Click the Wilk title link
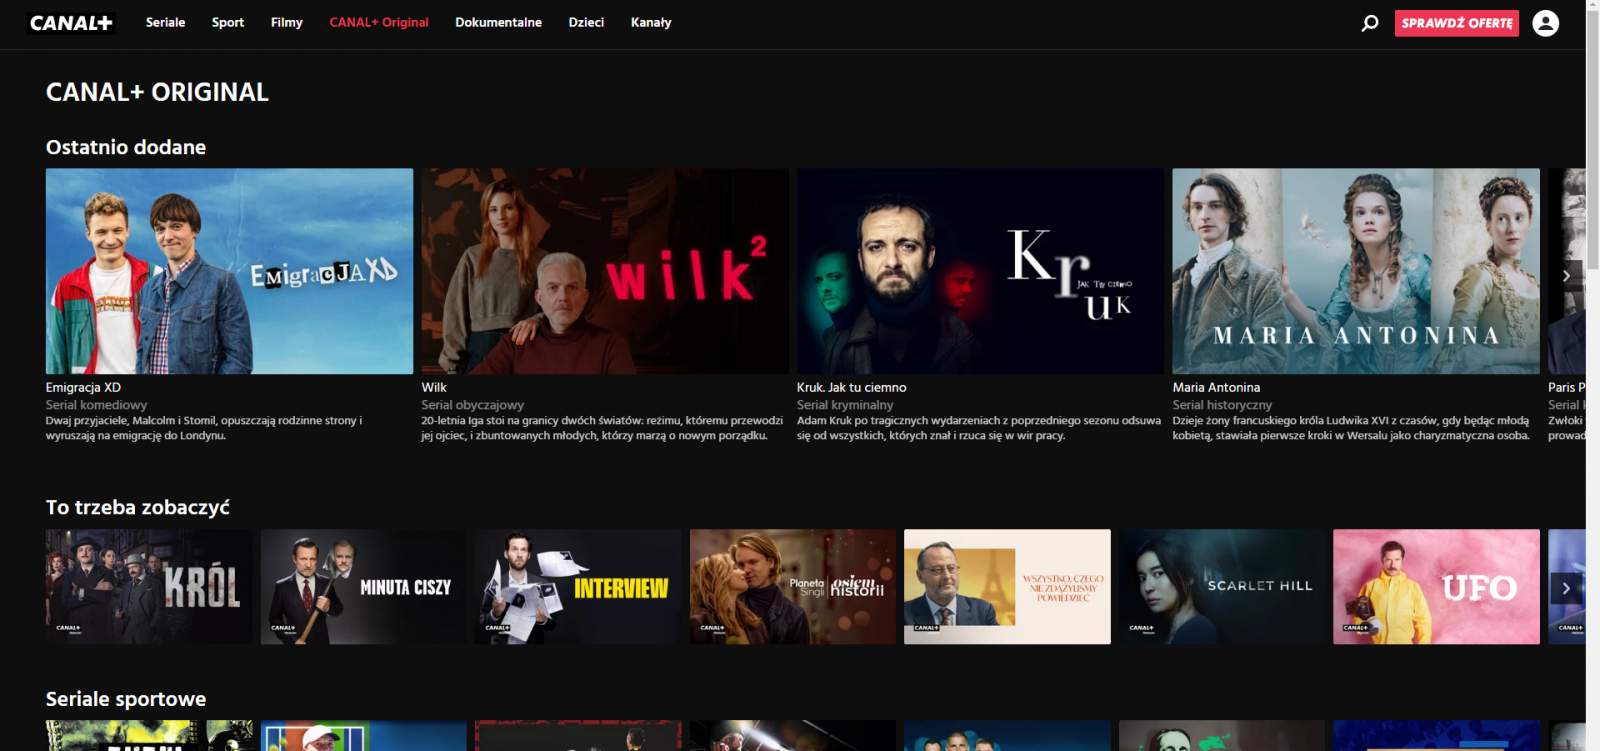 pos(434,387)
